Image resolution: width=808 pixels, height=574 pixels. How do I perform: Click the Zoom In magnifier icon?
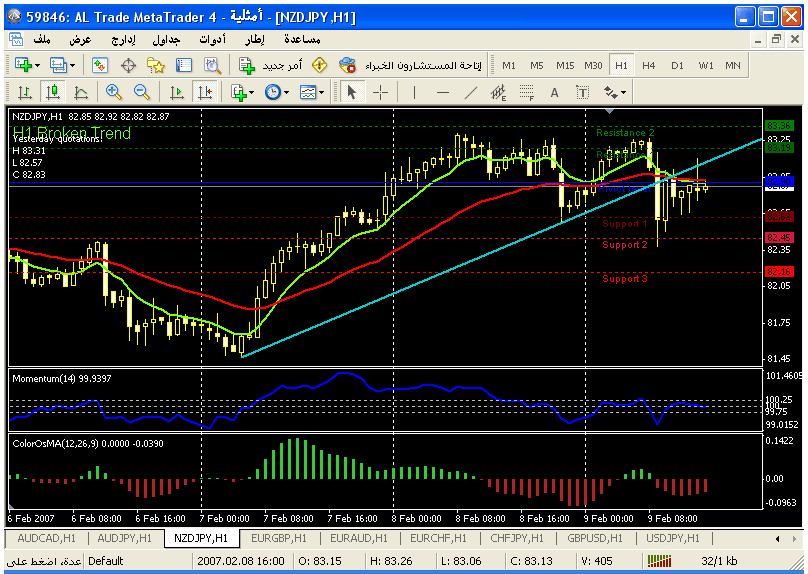coord(113,92)
